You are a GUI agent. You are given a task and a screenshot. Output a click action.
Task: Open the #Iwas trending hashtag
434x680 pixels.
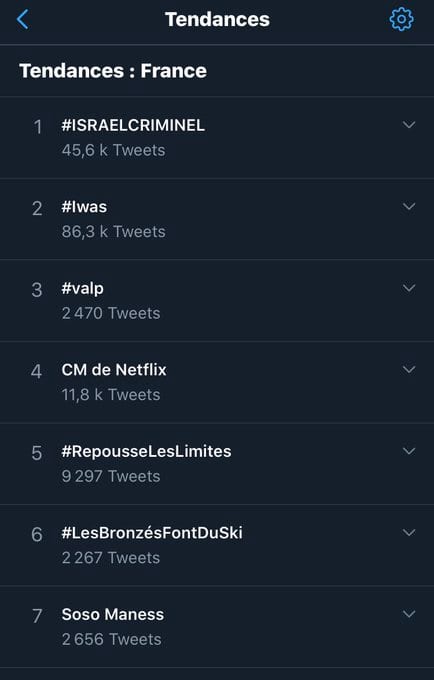[x=84, y=207]
